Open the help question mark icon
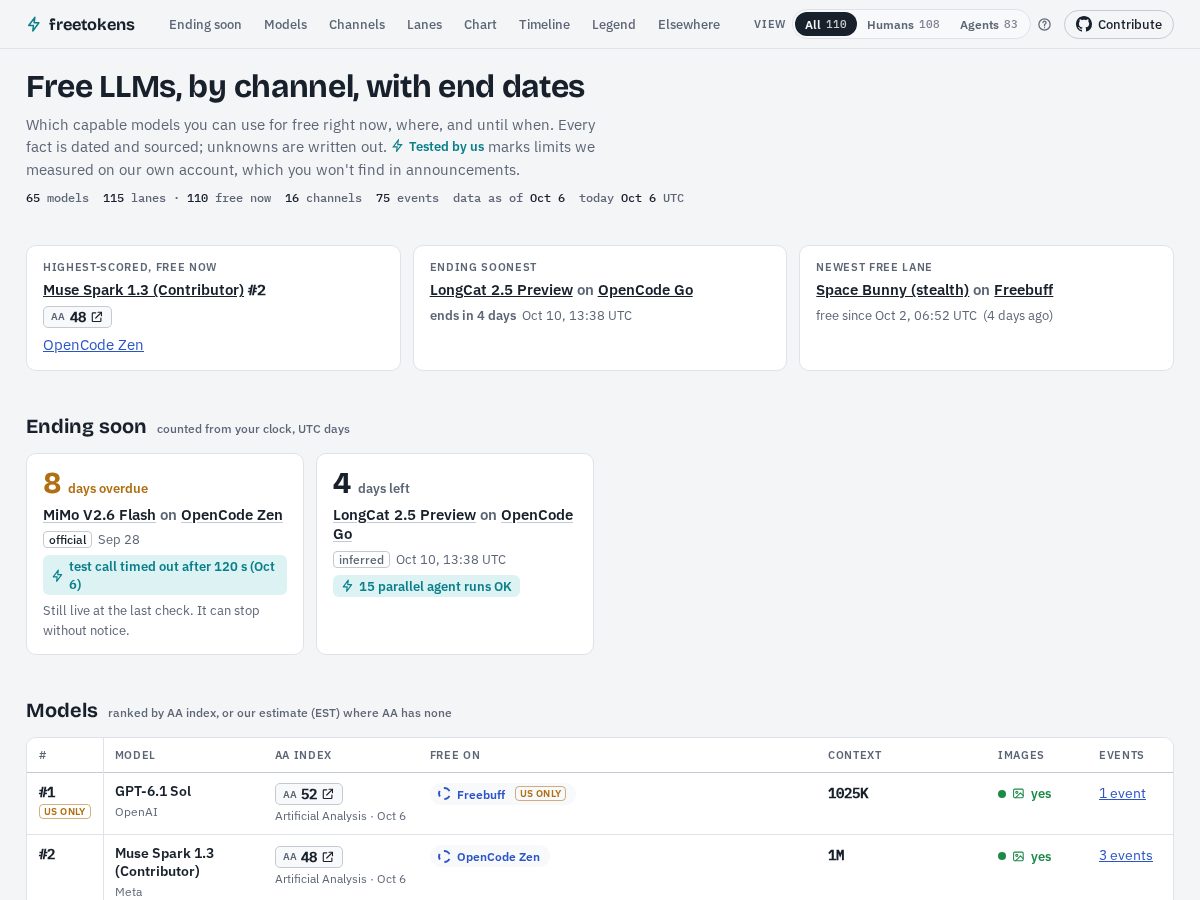 pos(1045,24)
